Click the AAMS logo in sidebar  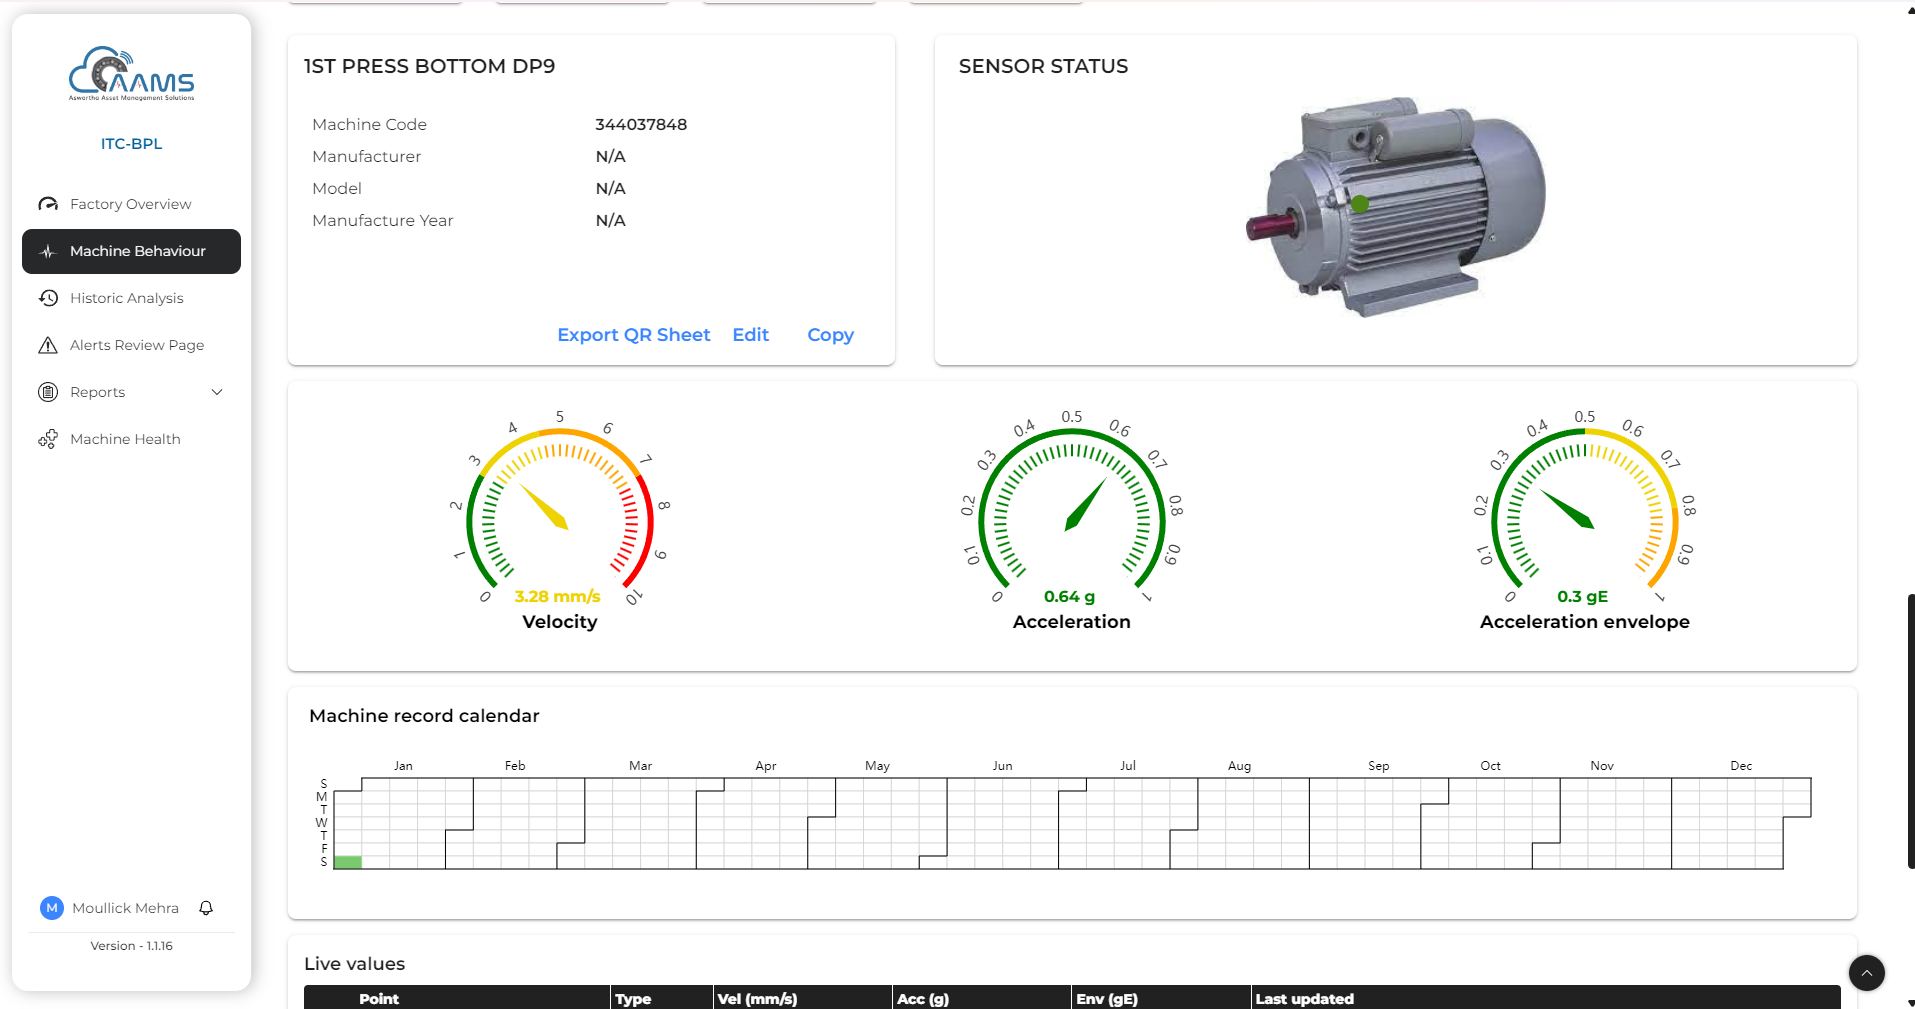pyautogui.click(x=131, y=74)
